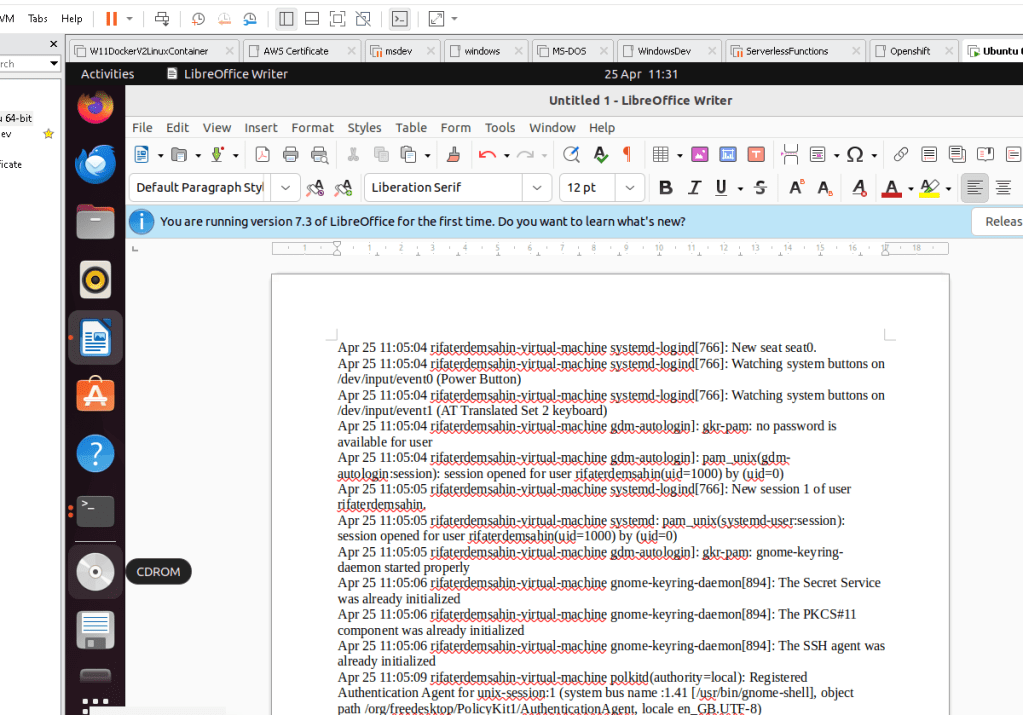Expand the Liberation Serif font dropdown
This screenshot has width=1023, height=715.
point(537,188)
